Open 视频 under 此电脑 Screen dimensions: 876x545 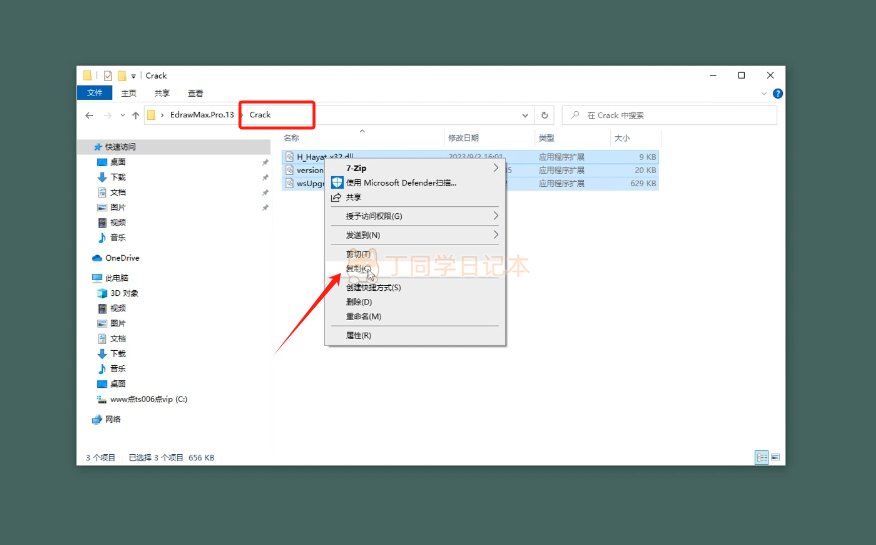[x=117, y=308]
